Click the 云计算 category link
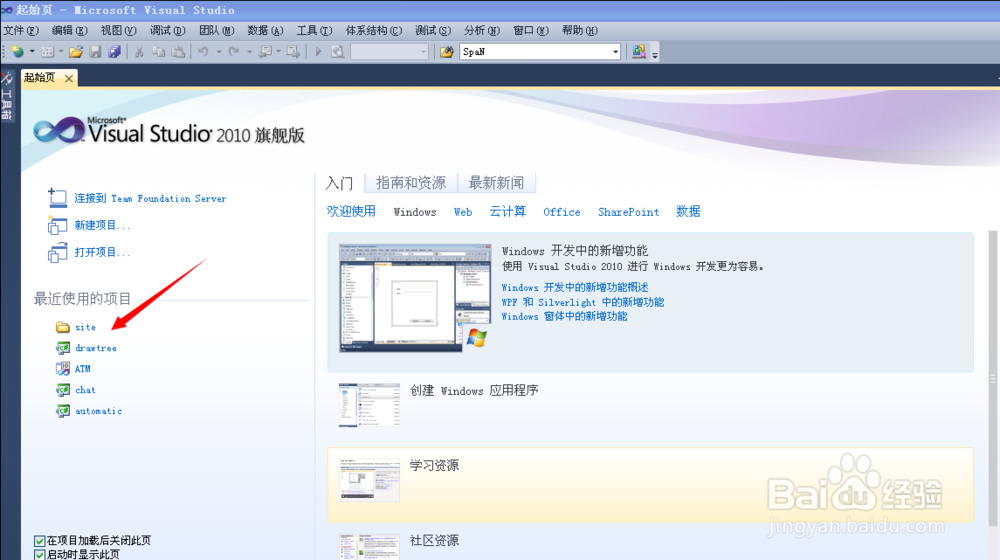Viewport: 1000px width, 560px height. pyautogui.click(x=508, y=212)
